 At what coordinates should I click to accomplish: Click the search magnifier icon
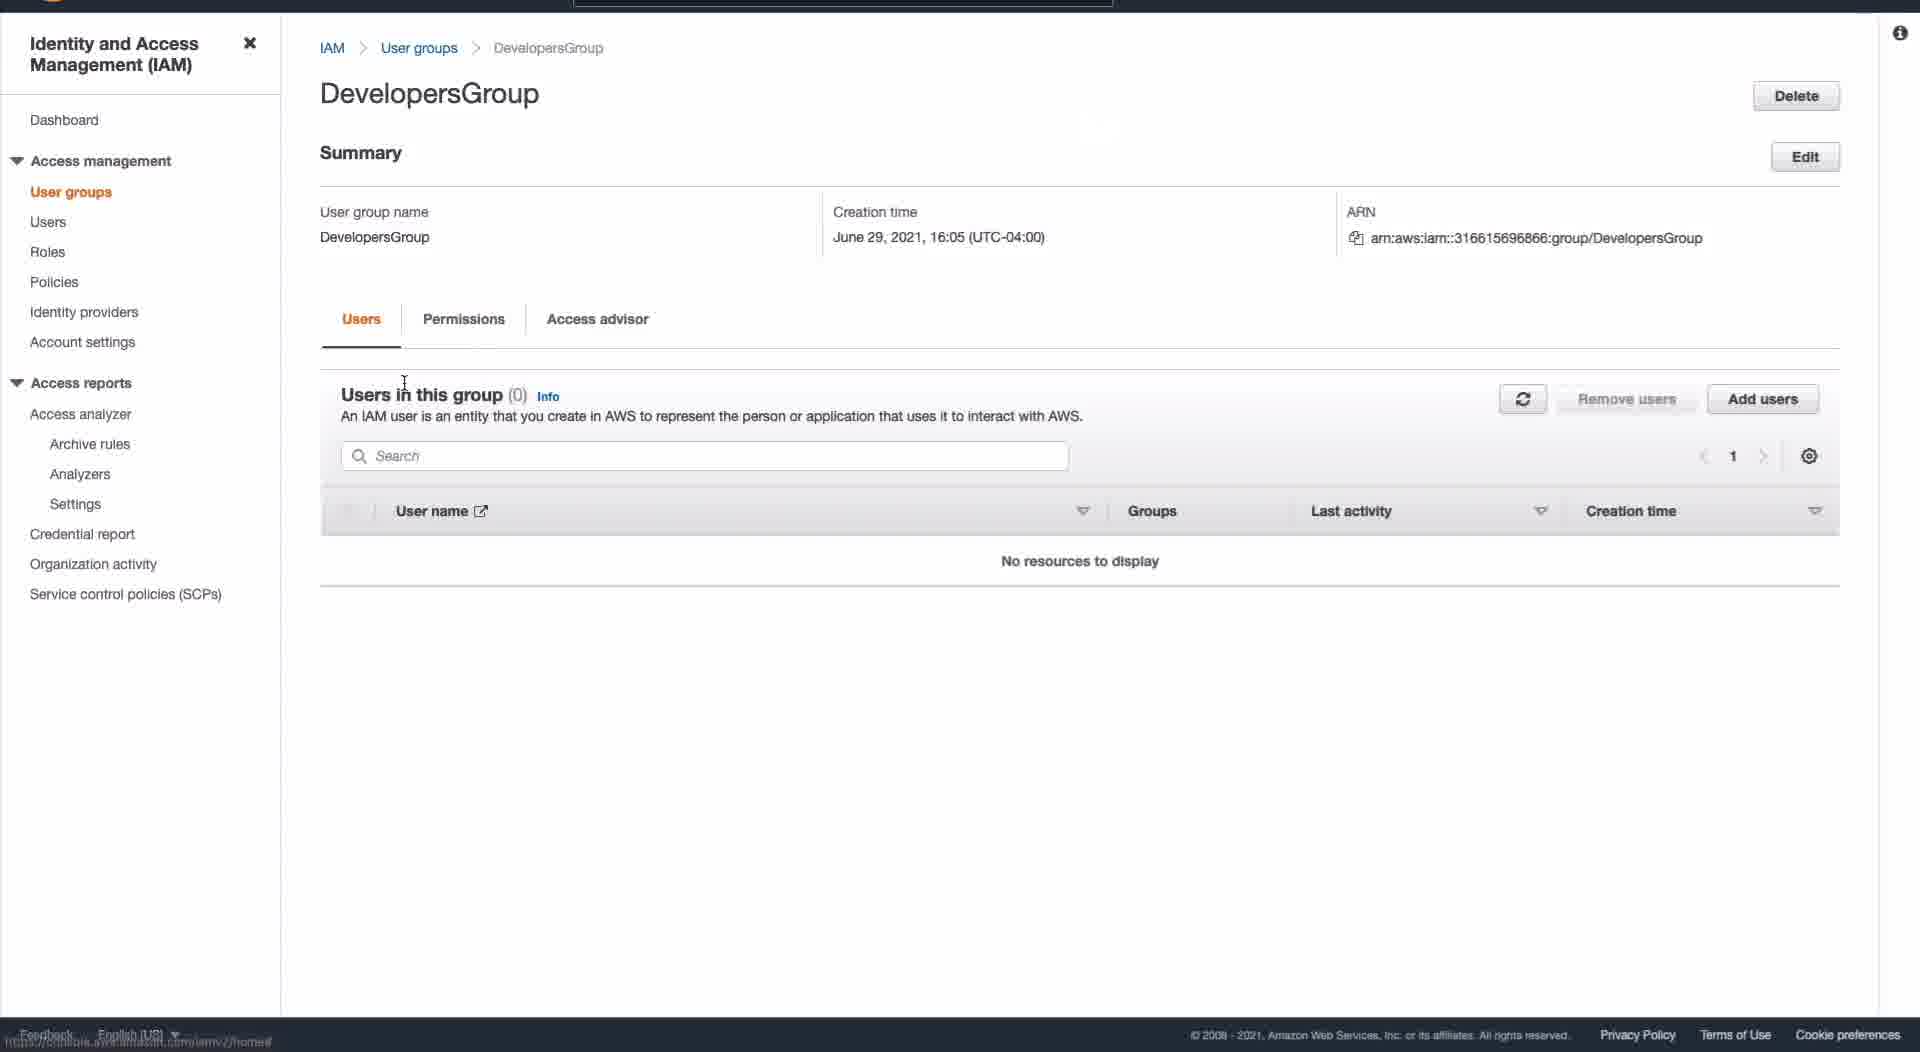[x=359, y=456]
